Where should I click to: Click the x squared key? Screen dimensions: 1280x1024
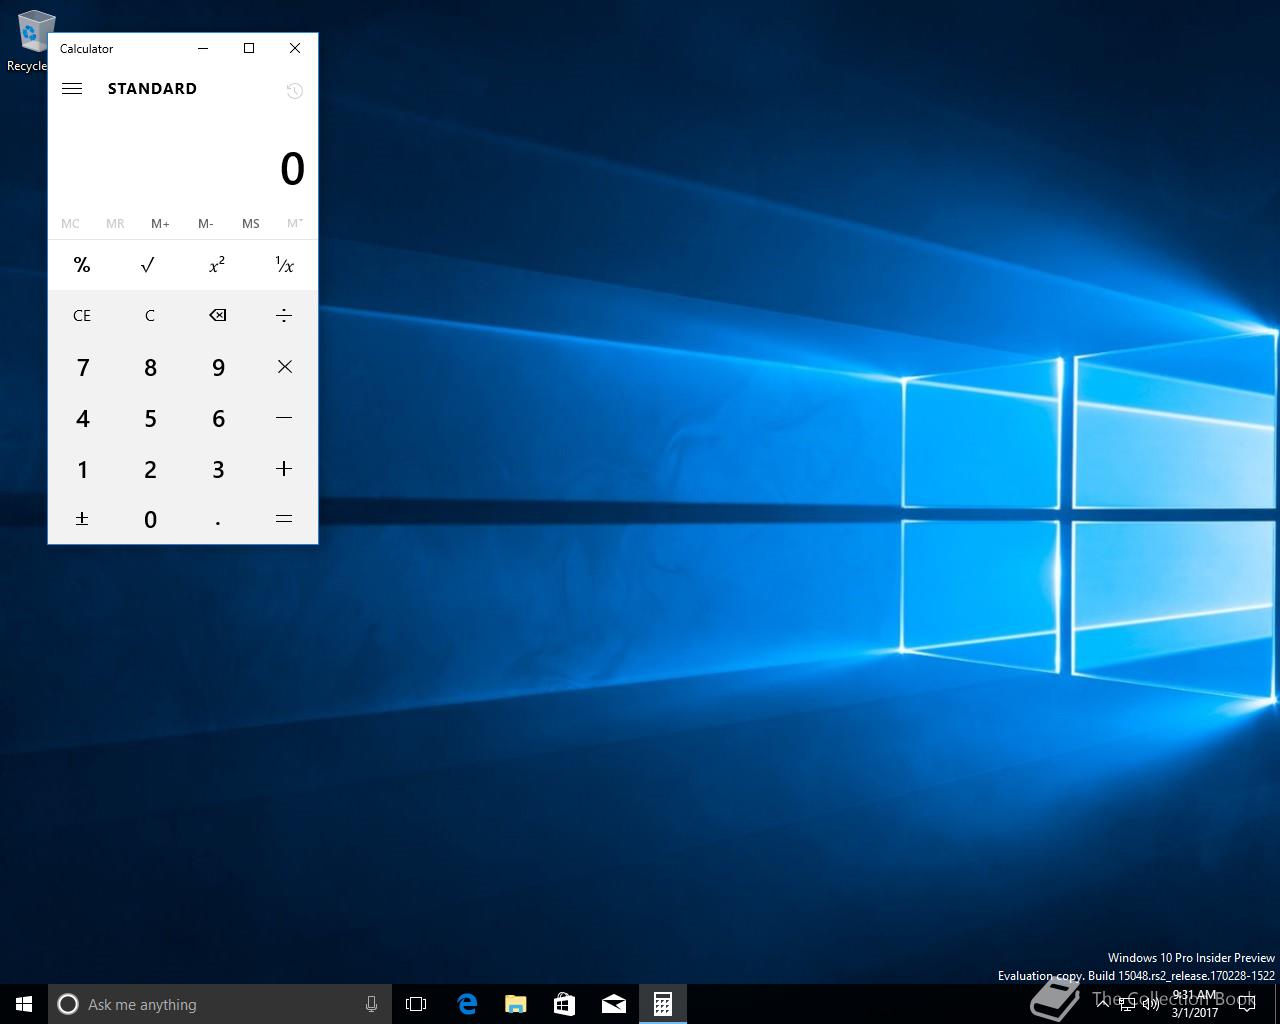coord(217,265)
